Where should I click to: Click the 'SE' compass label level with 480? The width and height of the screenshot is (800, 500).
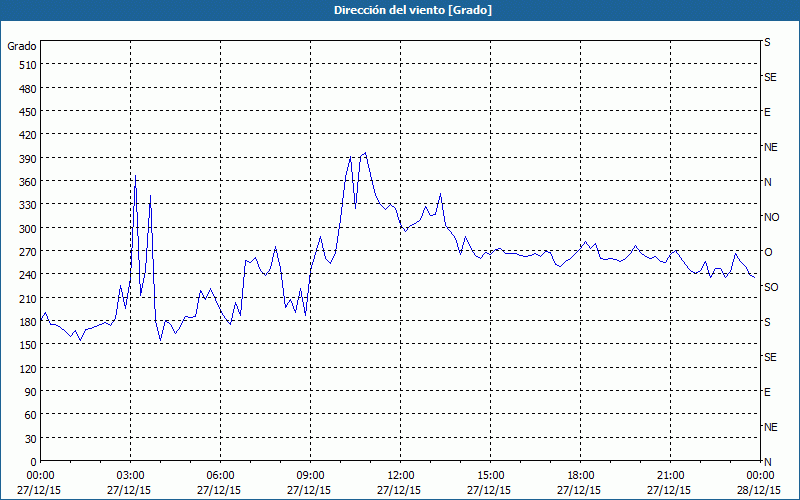tap(770, 77)
